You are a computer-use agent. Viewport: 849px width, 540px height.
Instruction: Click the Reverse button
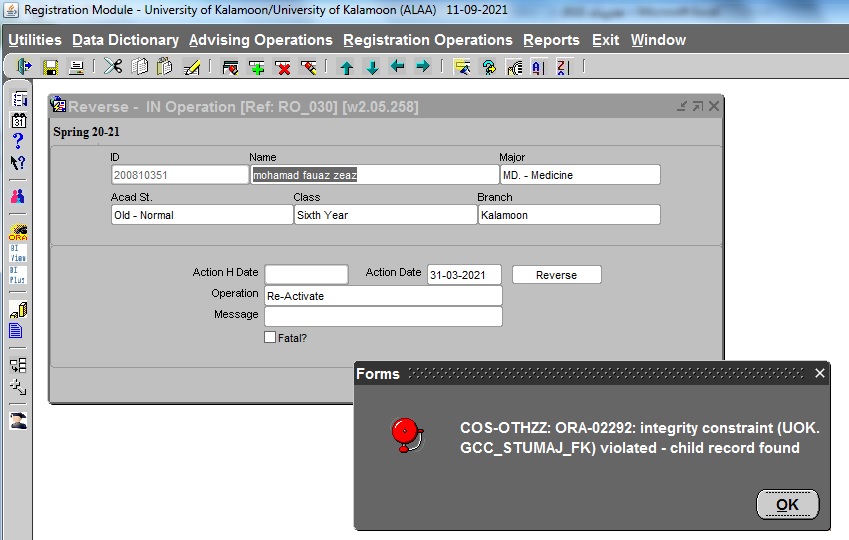coord(556,275)
